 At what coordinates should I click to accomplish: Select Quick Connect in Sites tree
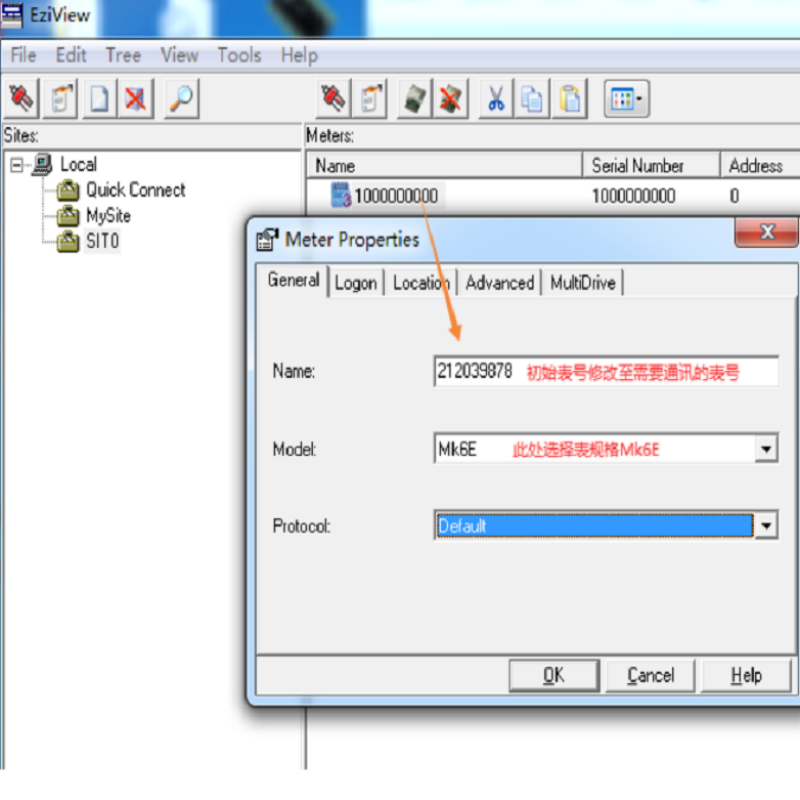[x=135, y=190]
